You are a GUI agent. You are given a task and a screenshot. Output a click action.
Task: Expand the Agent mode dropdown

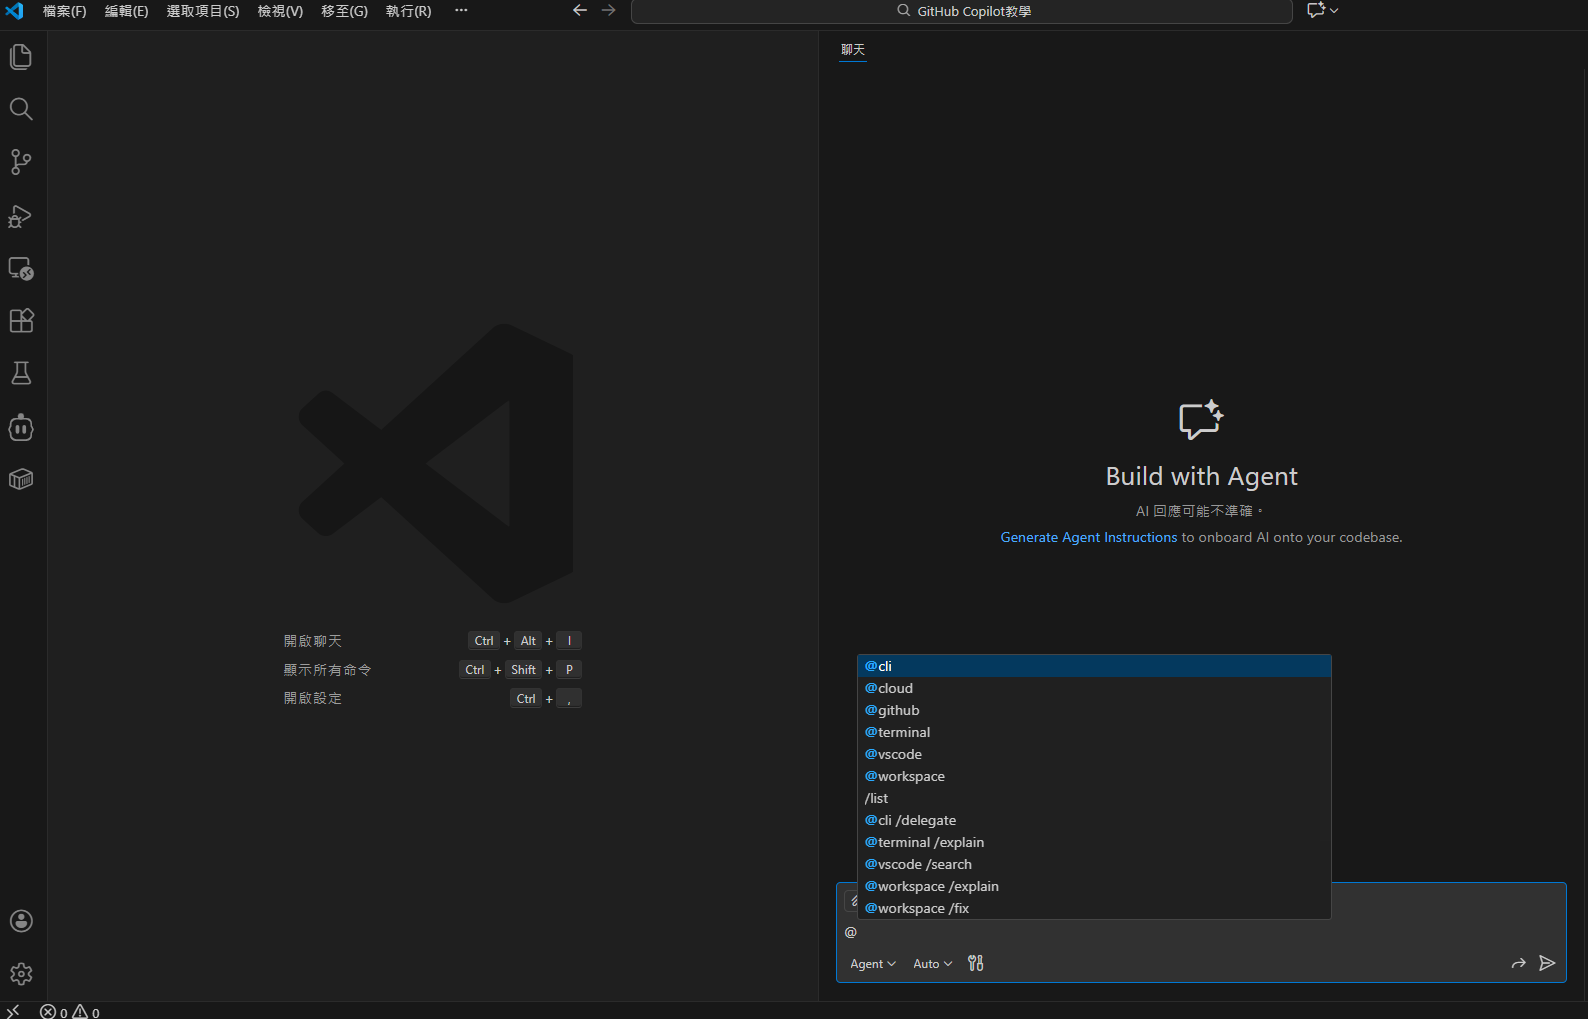coord(872,964)
